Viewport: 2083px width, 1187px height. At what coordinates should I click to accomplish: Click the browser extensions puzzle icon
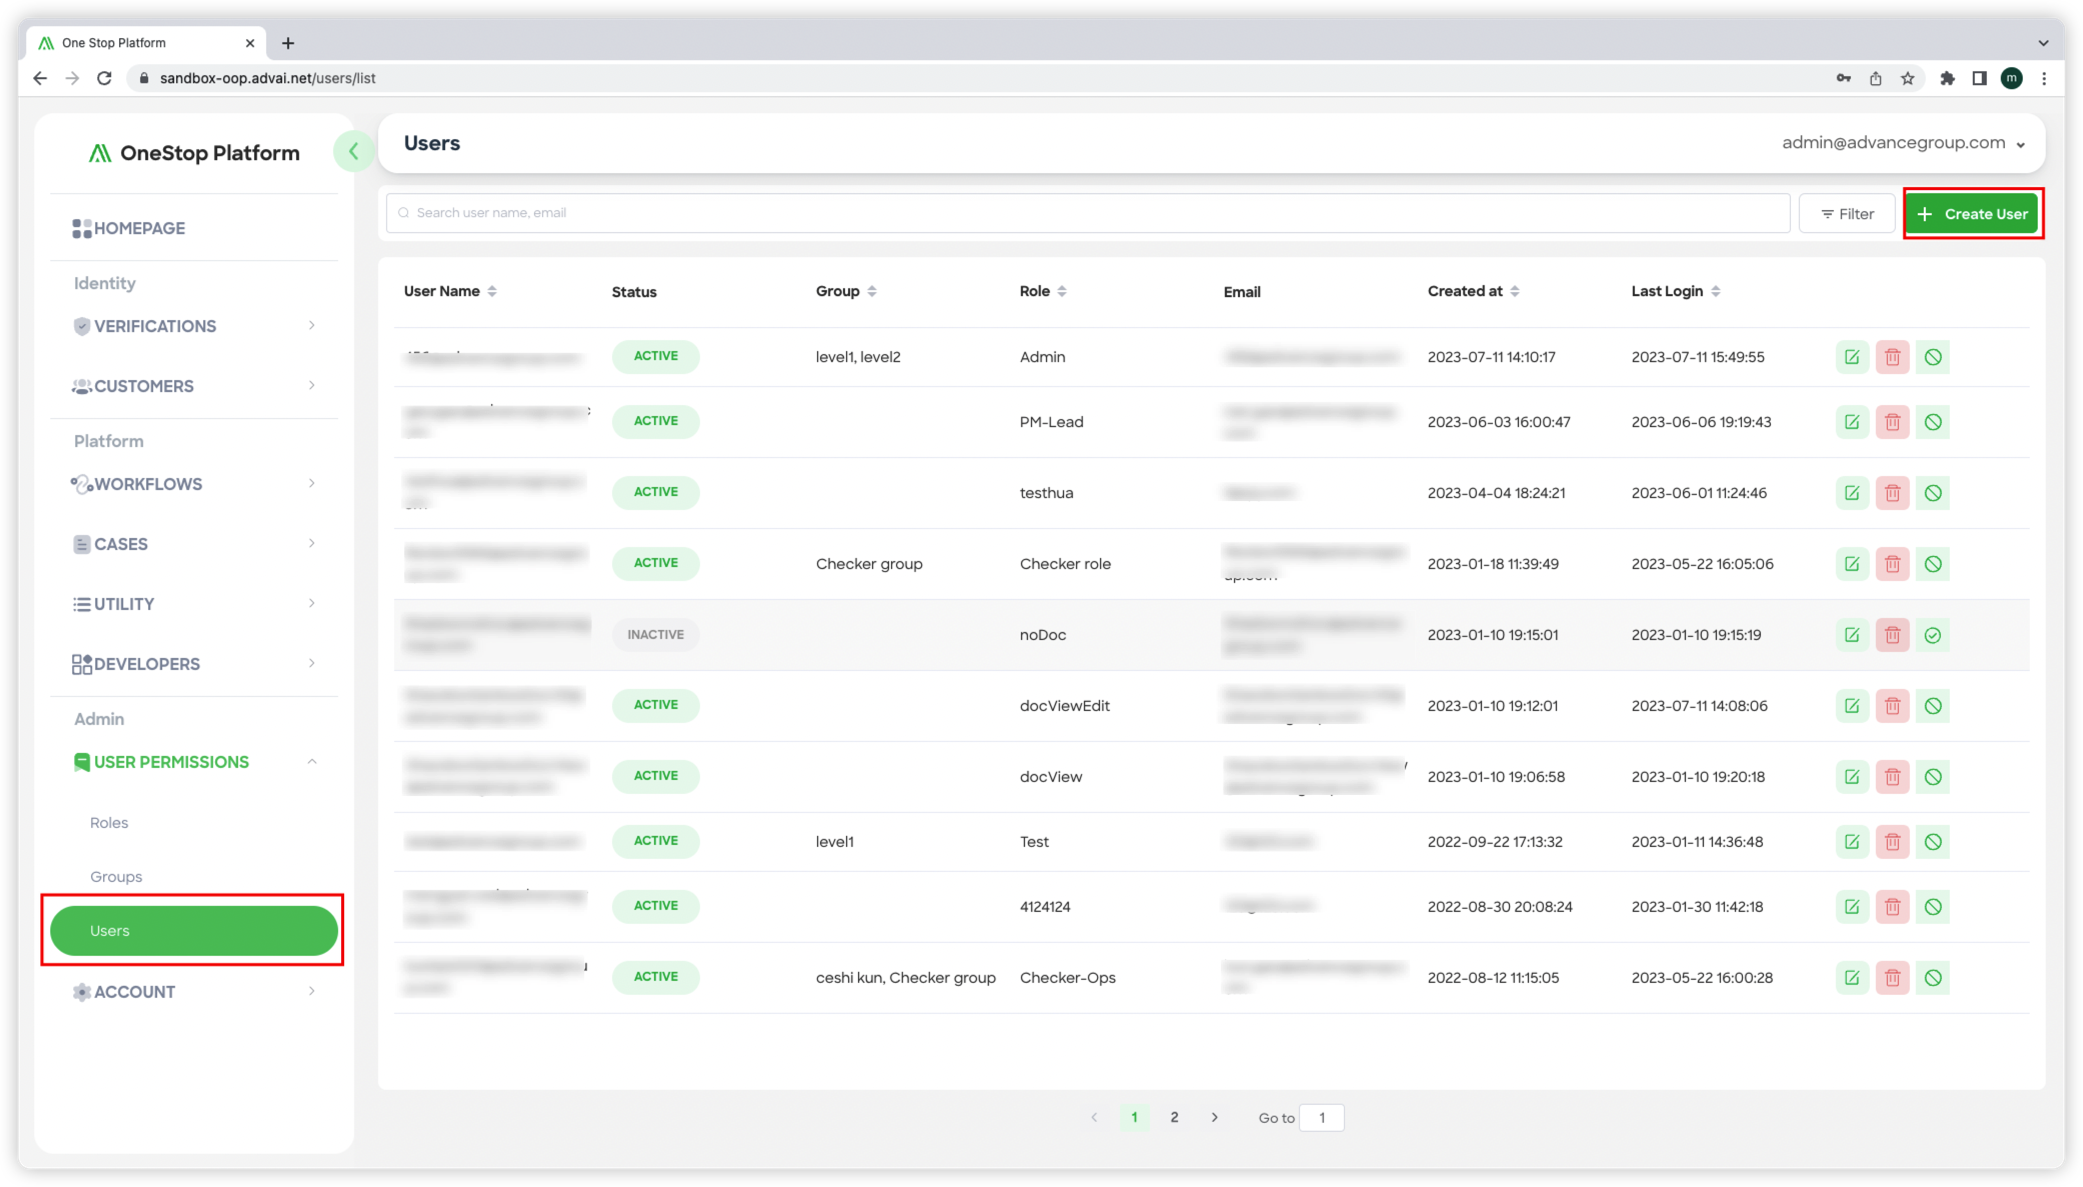1946,78
